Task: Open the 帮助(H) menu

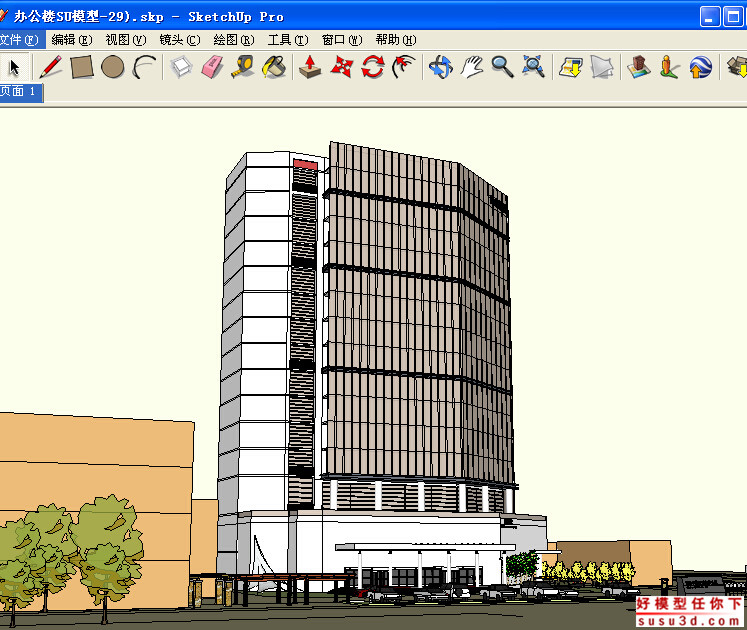Action: pos(396,40)
